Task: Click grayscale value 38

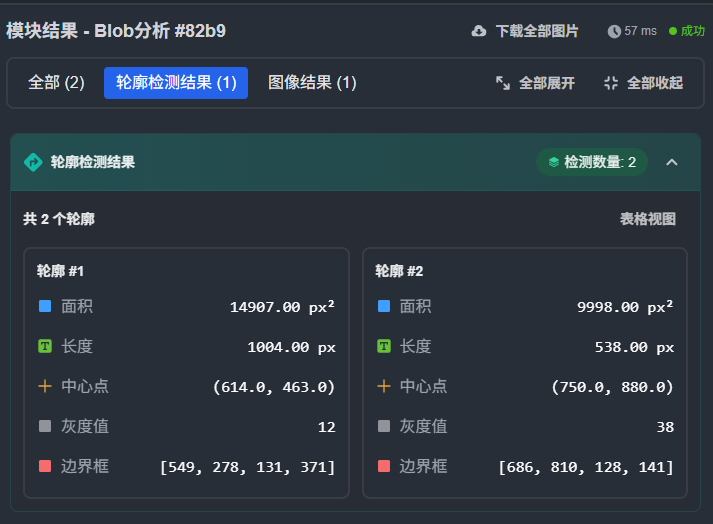Action: (x=665, y=427)
